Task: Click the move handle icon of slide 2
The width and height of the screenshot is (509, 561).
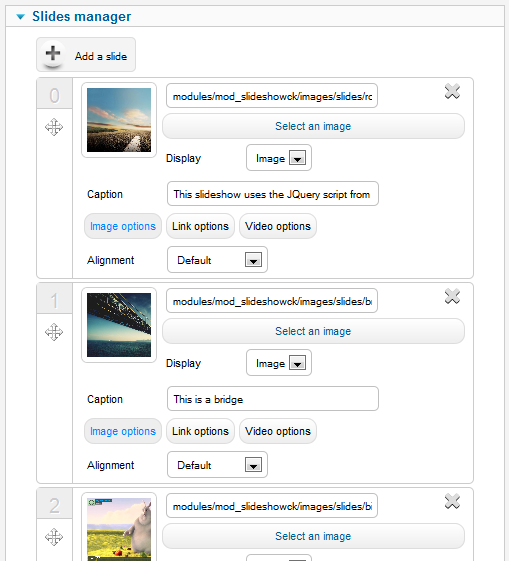Action: pos(54,537)
